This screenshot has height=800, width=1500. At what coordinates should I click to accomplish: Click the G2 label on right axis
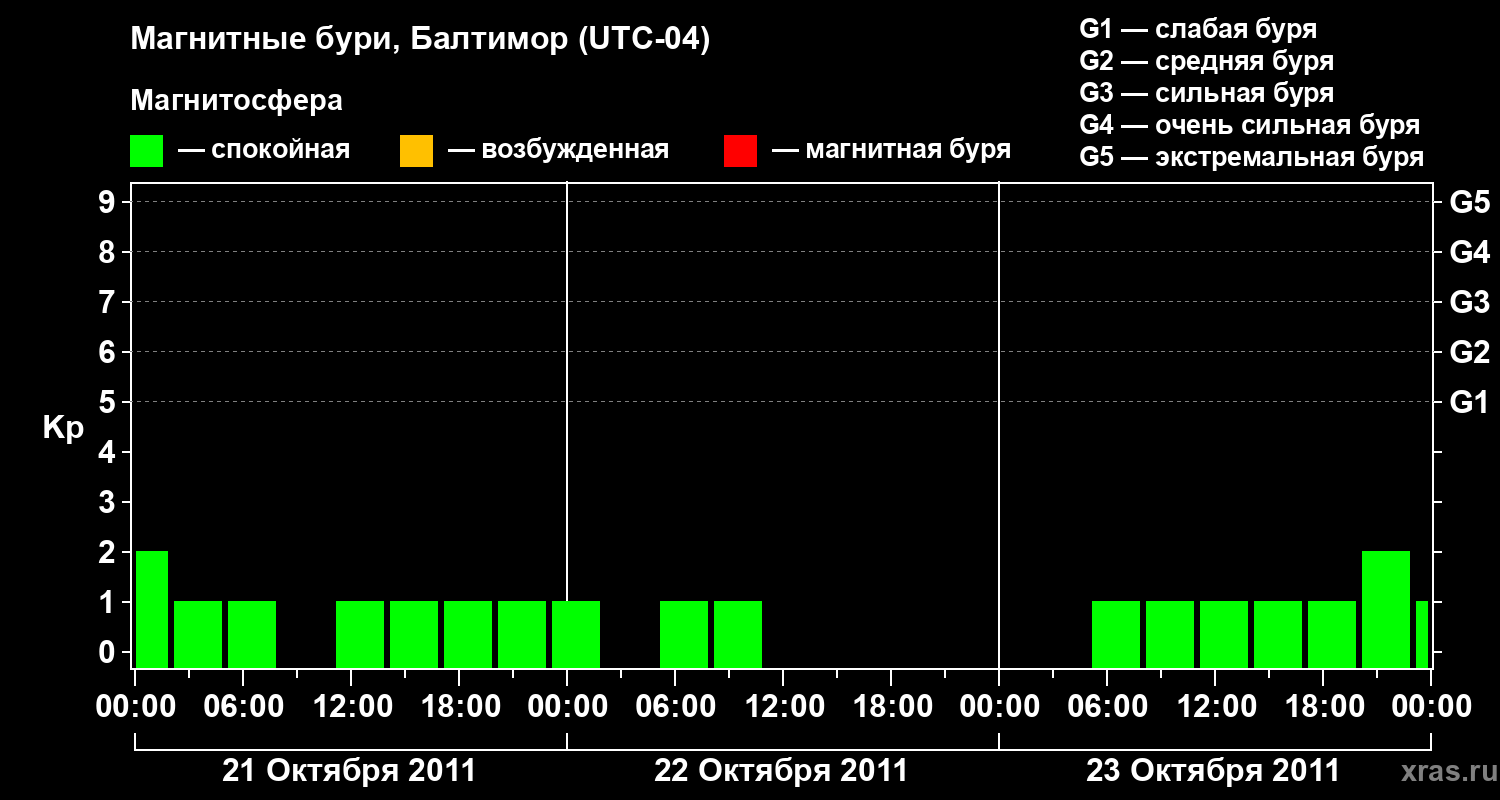pos(1469,352)
